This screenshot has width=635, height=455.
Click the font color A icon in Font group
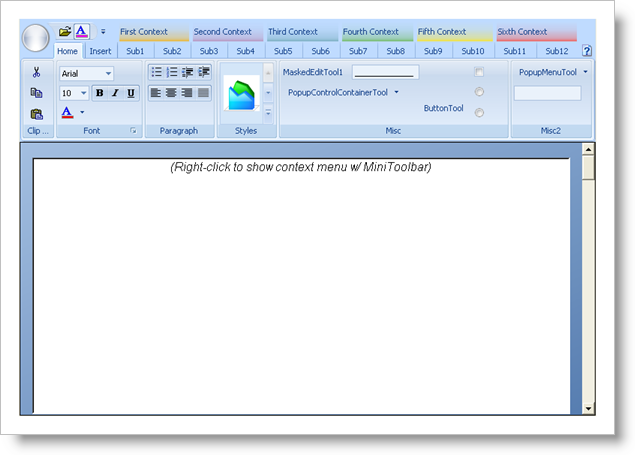(67, 112)
